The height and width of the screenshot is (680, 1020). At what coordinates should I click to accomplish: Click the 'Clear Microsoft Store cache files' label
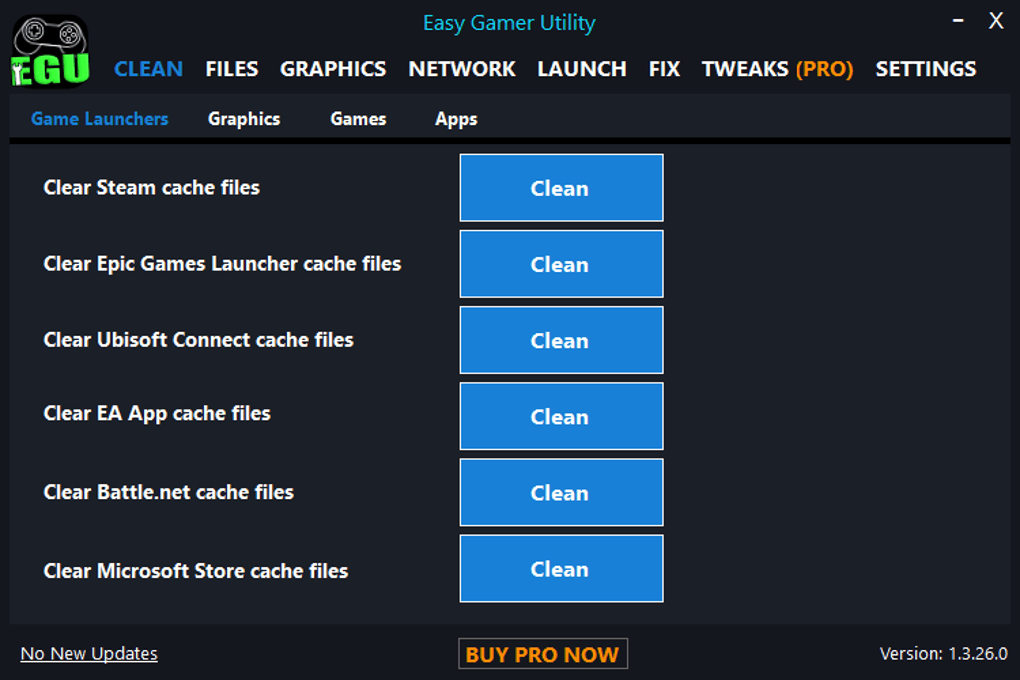[196, 571]
